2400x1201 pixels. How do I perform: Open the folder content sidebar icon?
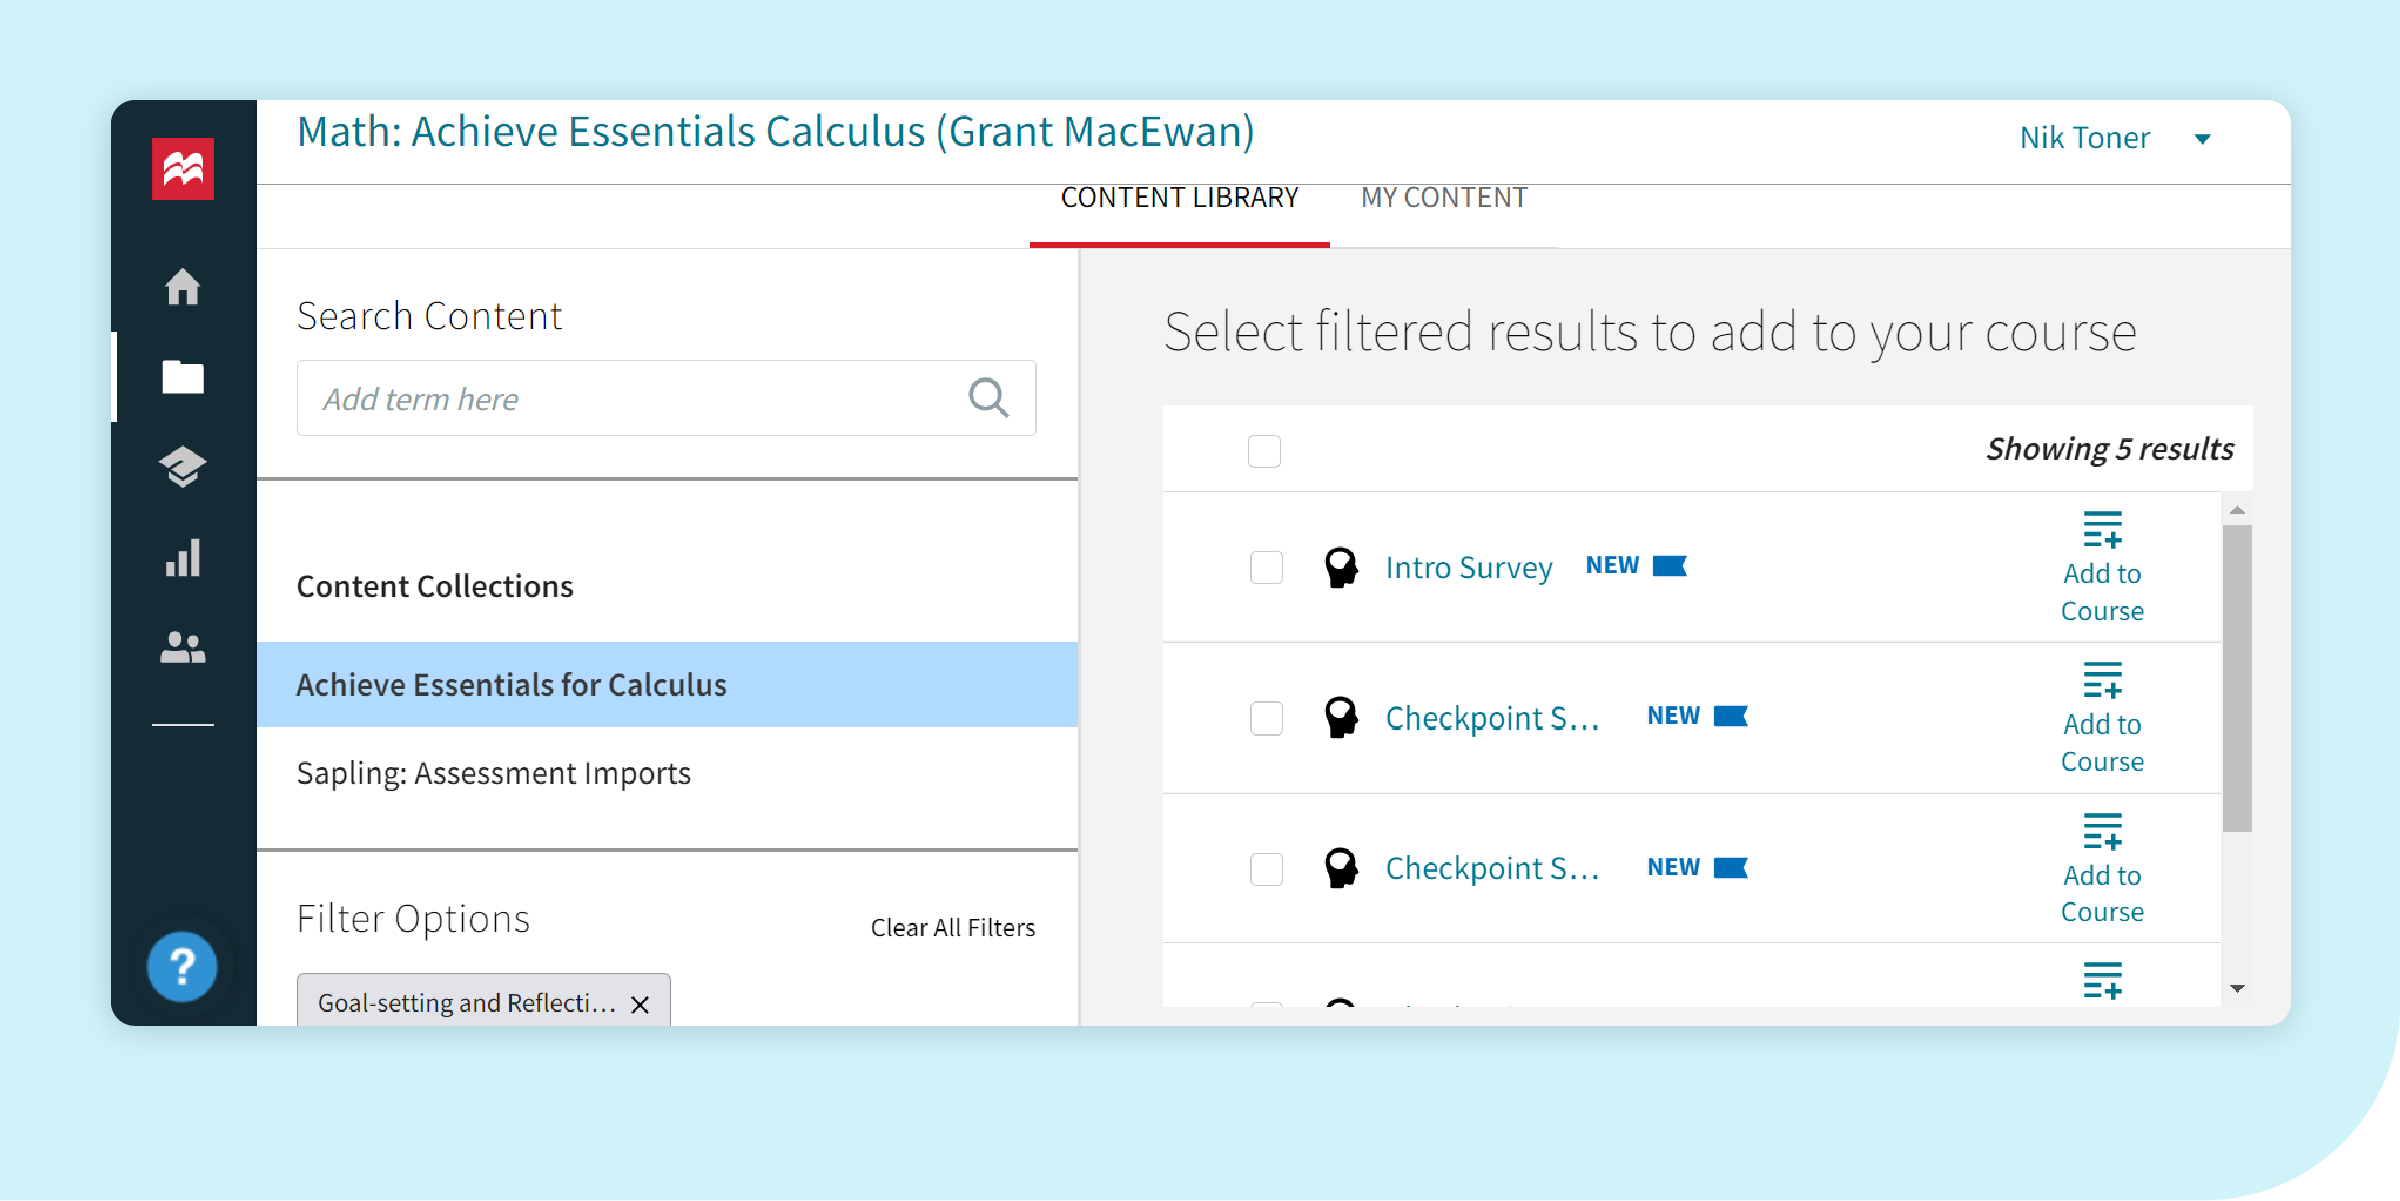[x=182, y=377]
